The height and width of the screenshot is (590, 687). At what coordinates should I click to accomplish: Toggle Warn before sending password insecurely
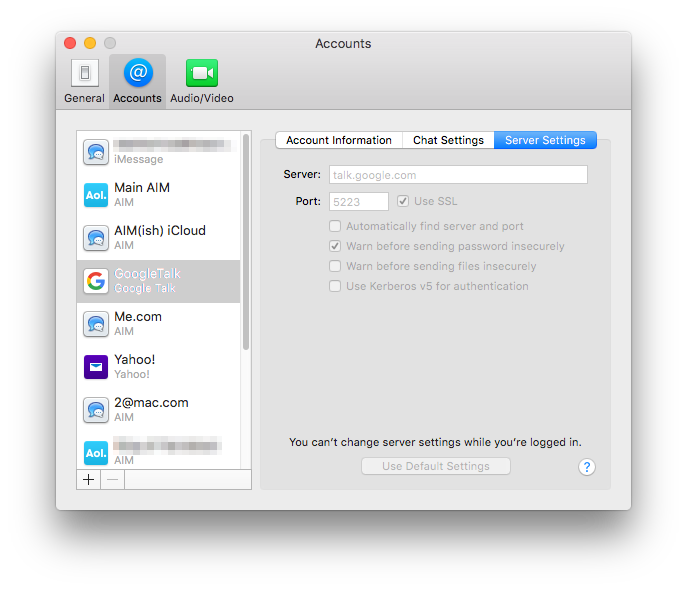pyautogui.click(x=335, y=246)
